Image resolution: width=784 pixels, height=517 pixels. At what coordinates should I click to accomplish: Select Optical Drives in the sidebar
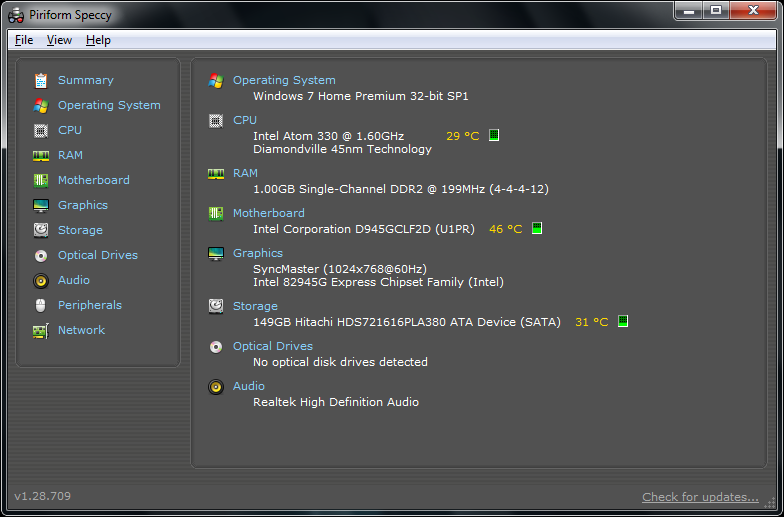click(98, 255)
